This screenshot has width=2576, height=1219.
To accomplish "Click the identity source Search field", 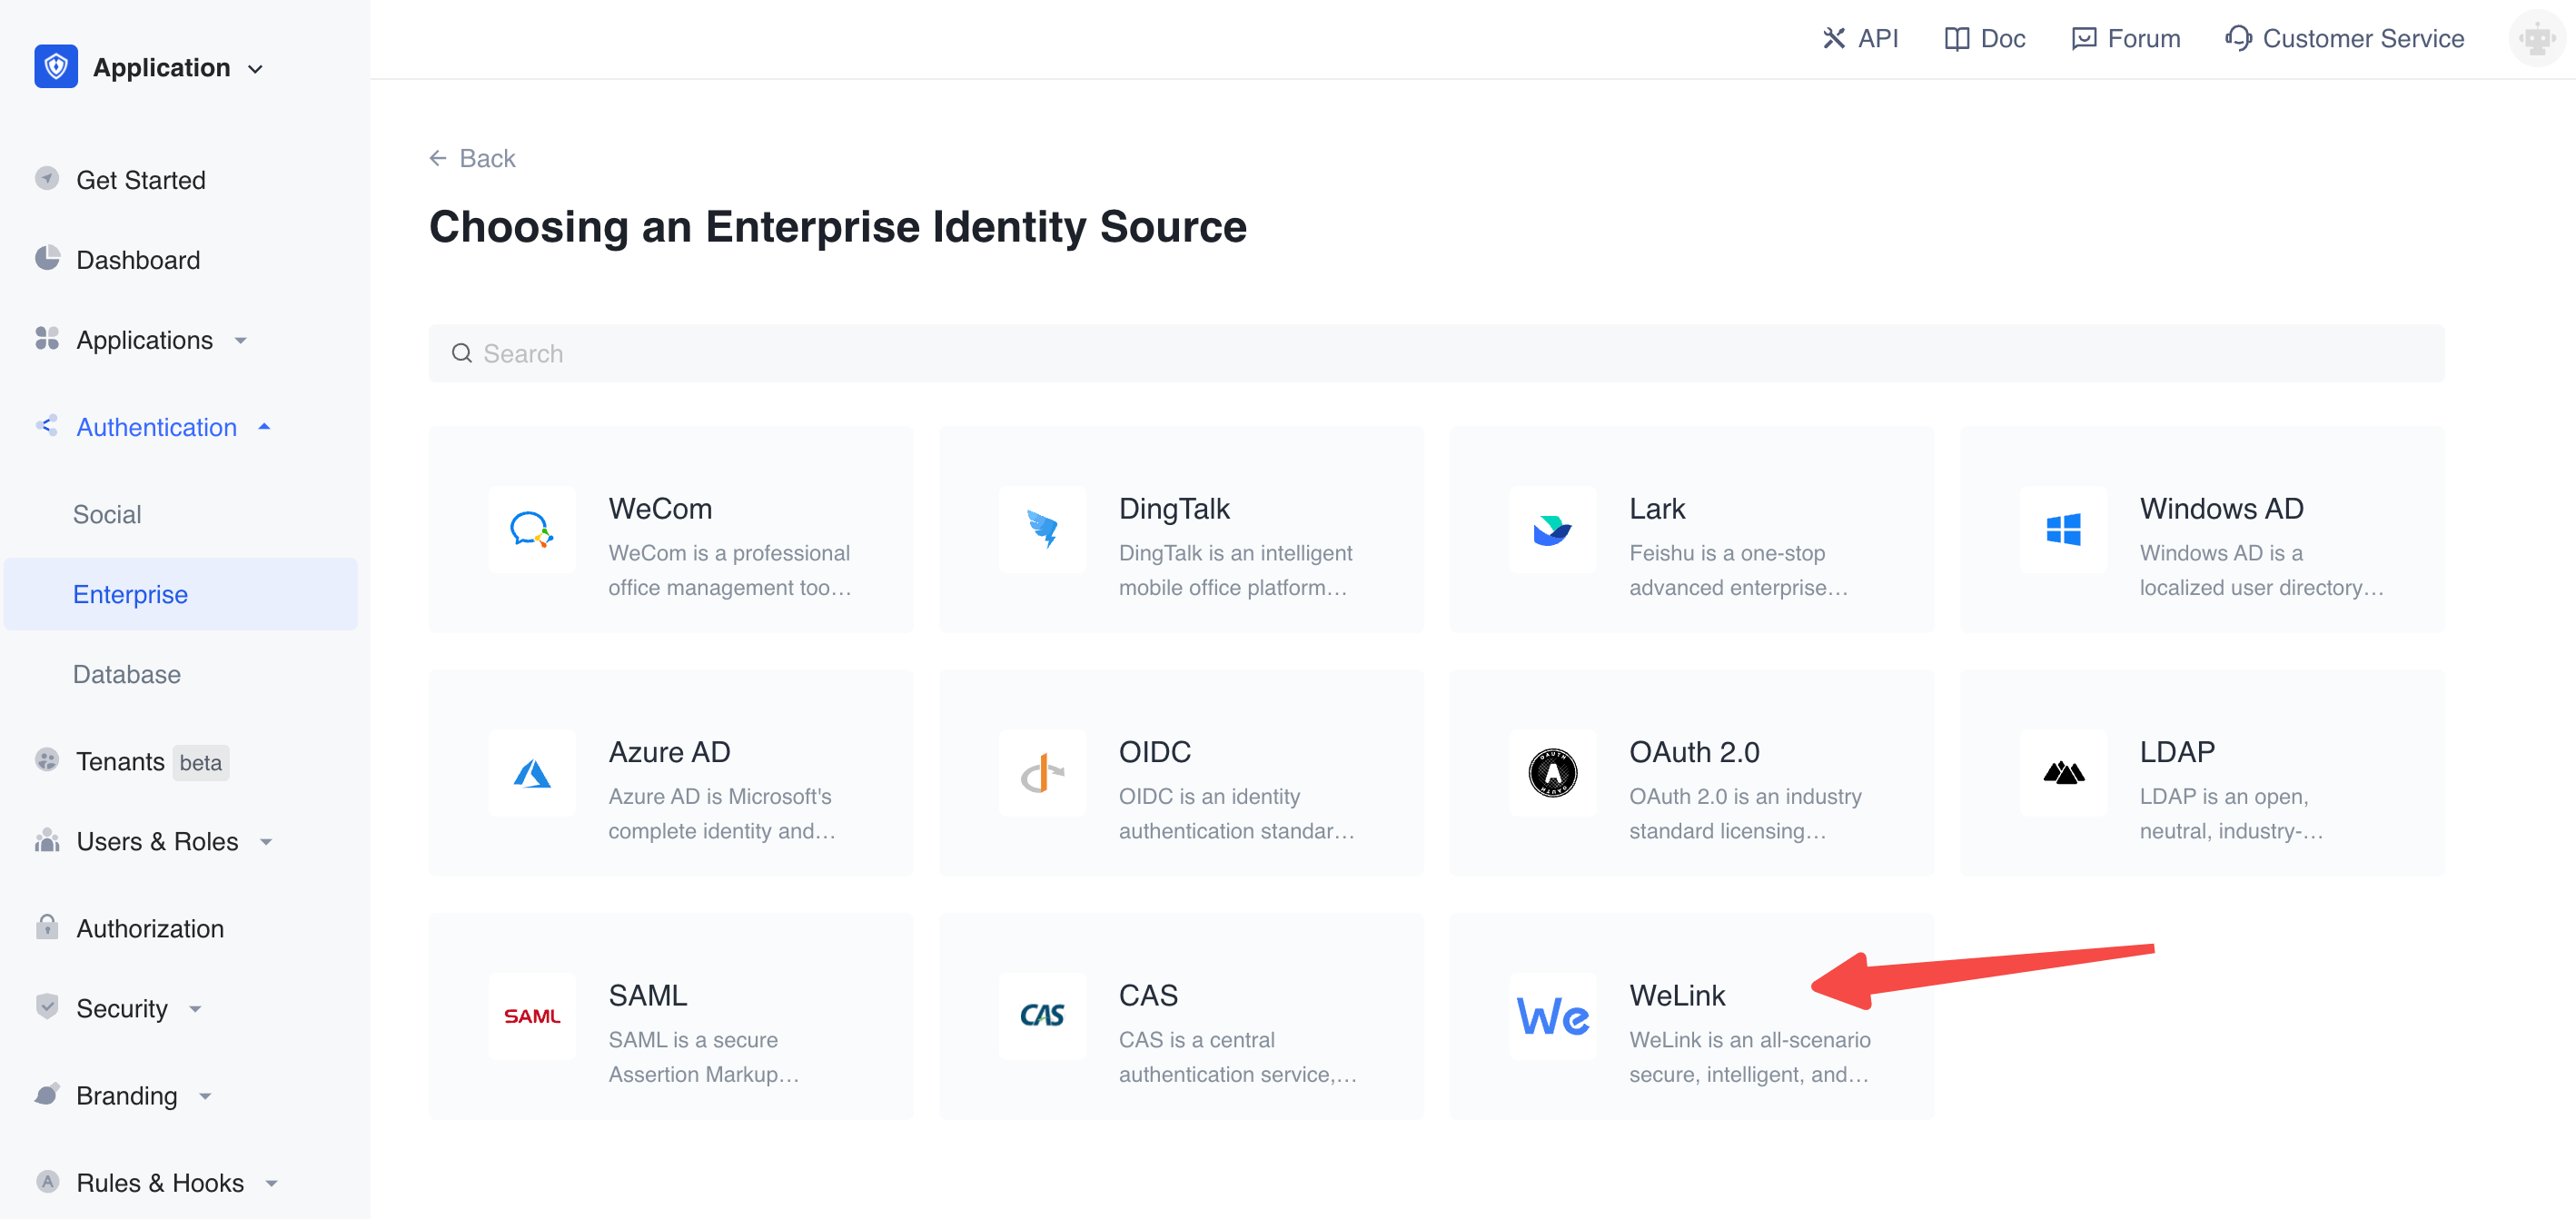I will [x=1435, y=353].
